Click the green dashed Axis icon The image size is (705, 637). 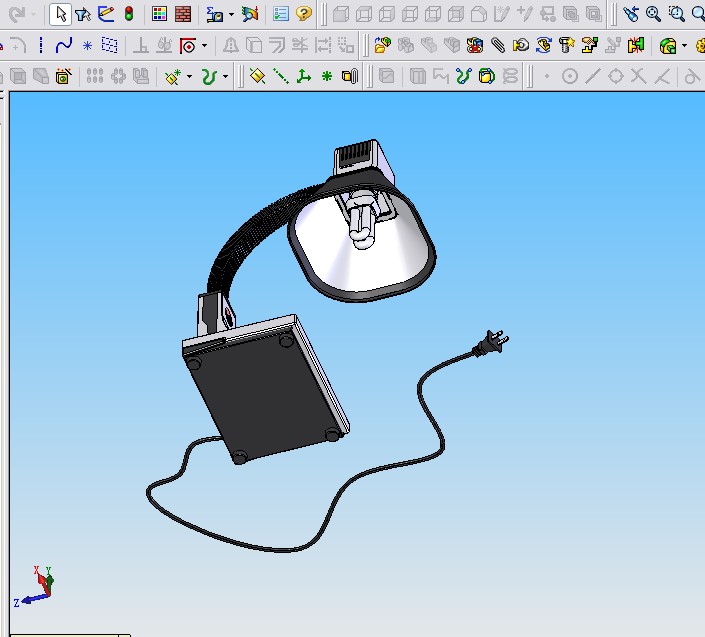(x=281, y=76)
